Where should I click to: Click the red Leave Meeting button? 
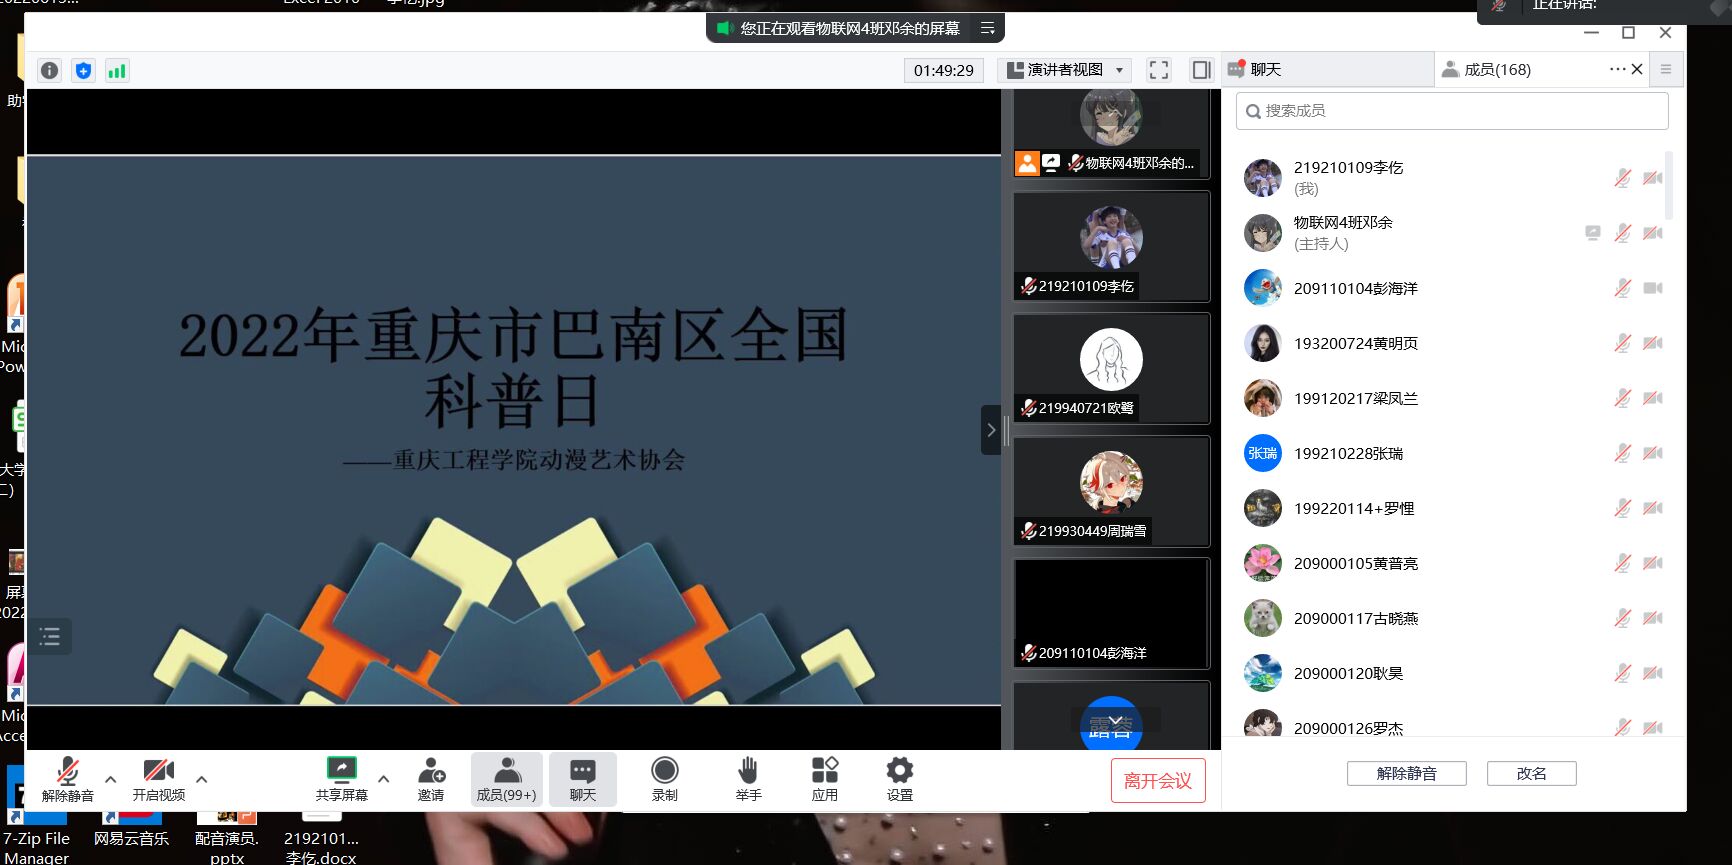coord(1157,781)
